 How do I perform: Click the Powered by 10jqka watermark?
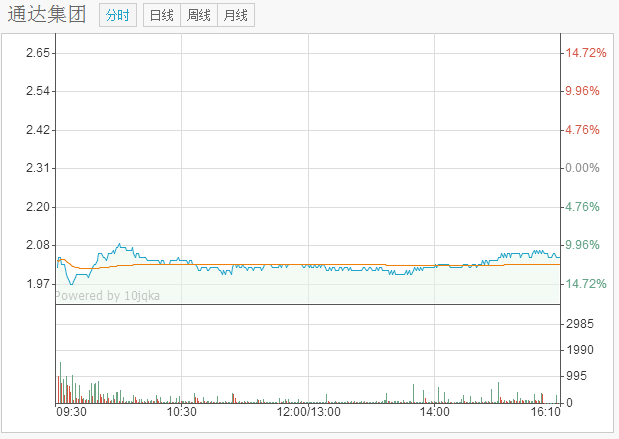click(x=106, y=295)
